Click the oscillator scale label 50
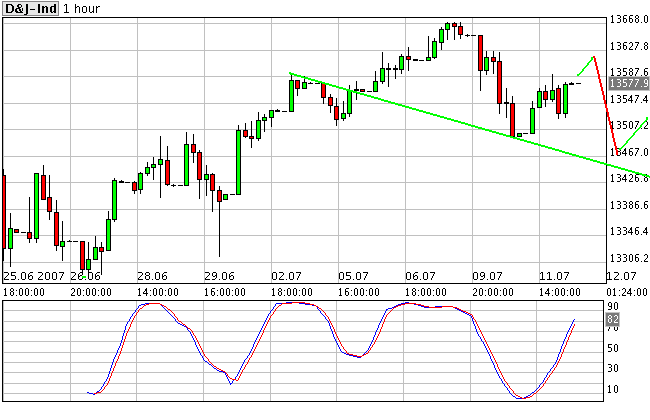Image resolution: width=650 pixels, height=420 pixels. click(613, 348)
